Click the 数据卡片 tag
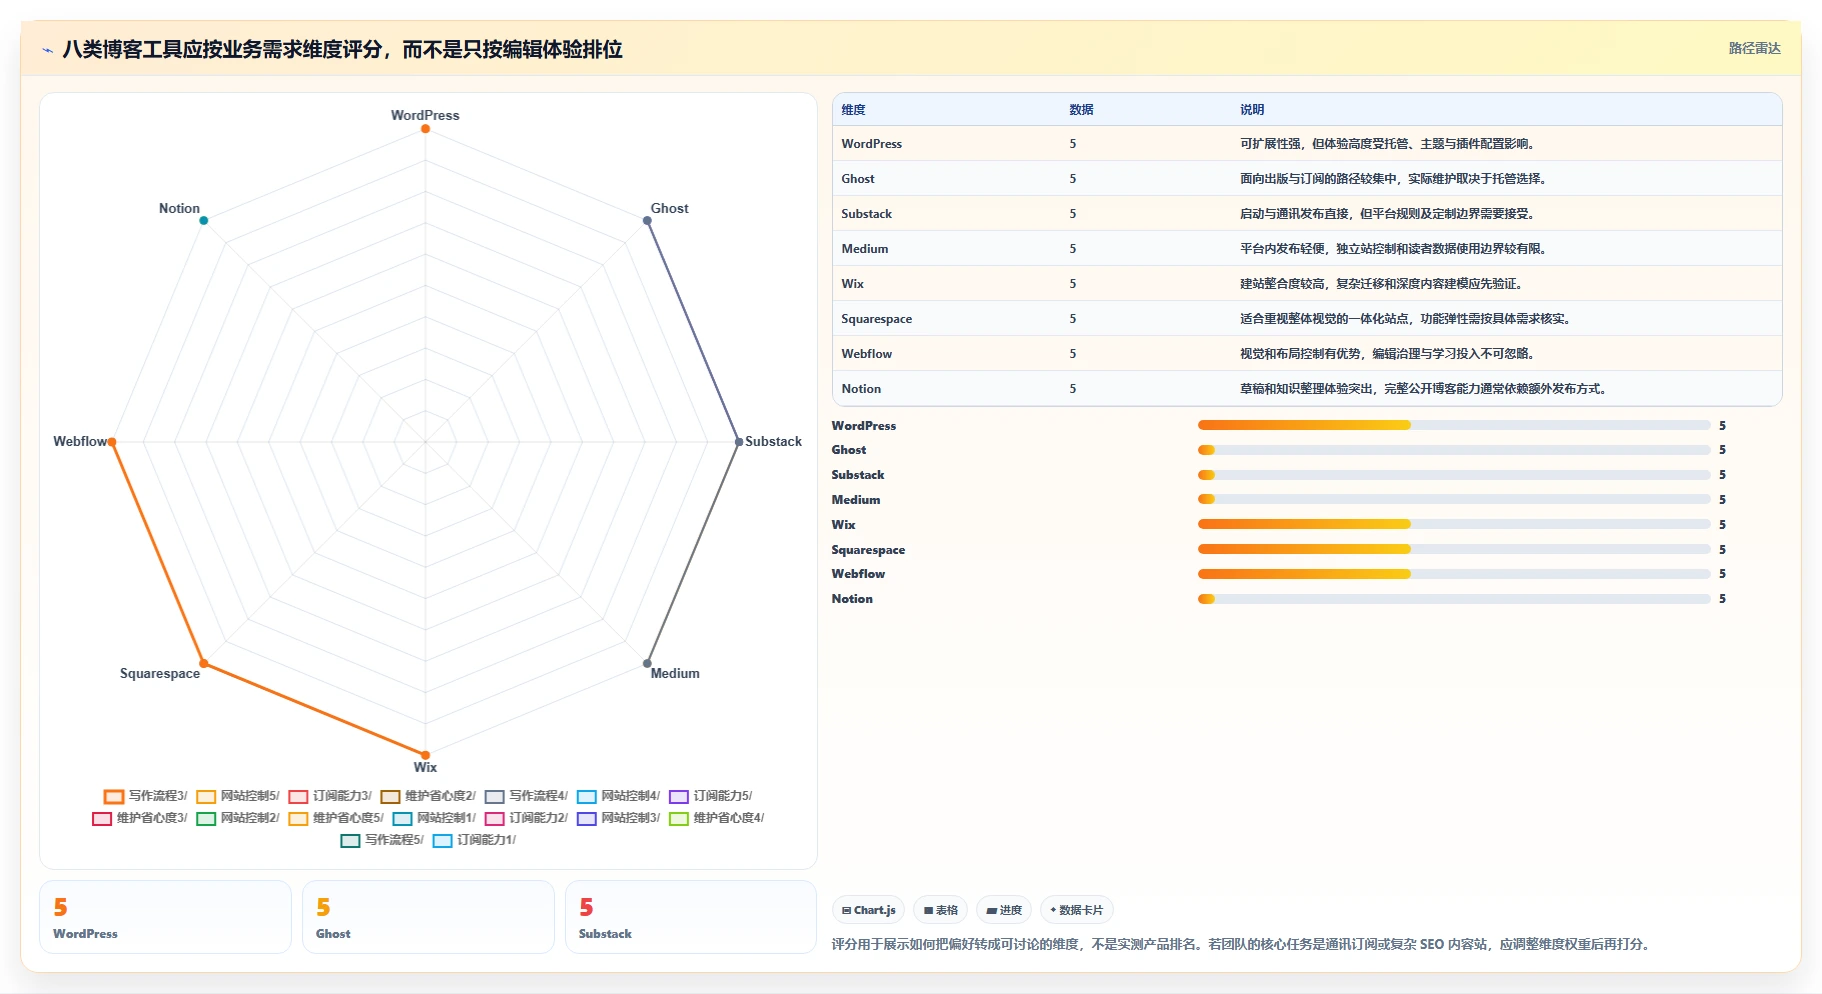1822x994 pixels. (x=1076, y=910)
